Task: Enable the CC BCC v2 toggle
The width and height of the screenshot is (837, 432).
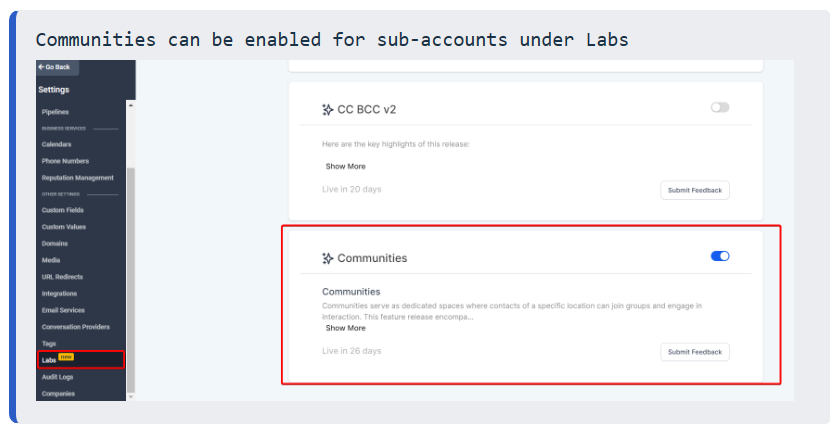Action: (720, 108)
